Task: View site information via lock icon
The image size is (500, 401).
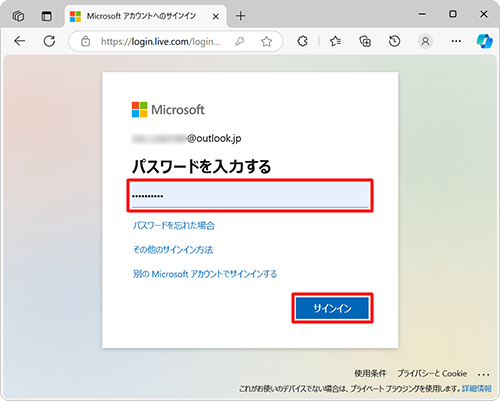Action: pos(86,41)
